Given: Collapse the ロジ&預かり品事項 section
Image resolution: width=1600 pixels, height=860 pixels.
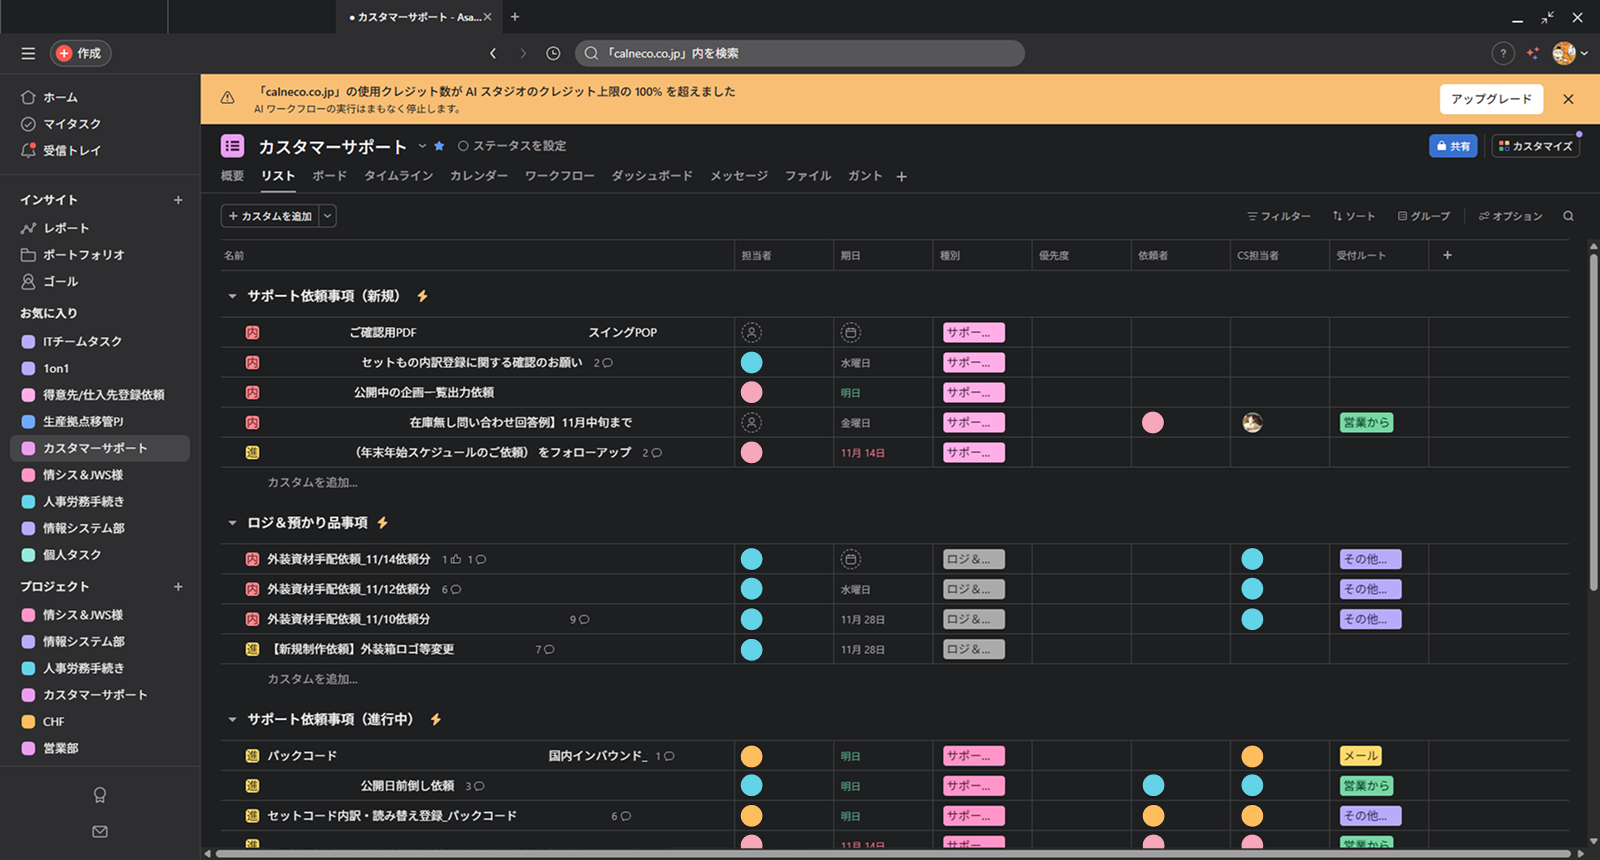Looking at the screenshot, I should click(232, 523).
